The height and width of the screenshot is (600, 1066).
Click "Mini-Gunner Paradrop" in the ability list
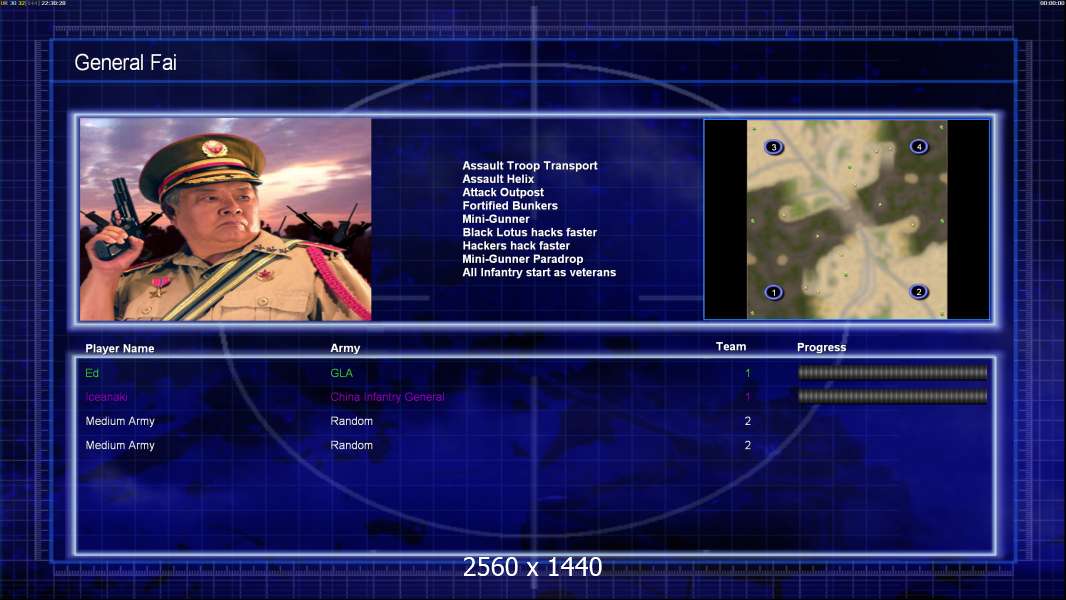523,259
